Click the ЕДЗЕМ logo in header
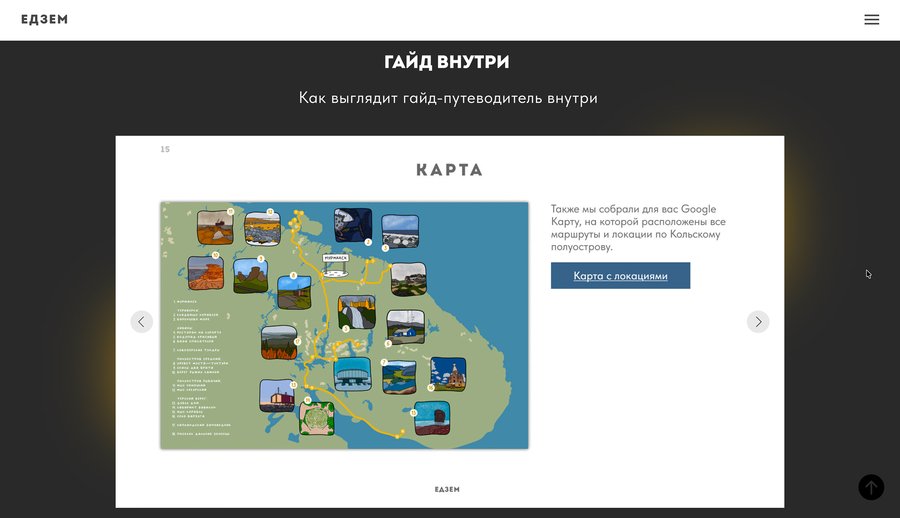900x518 pixels. point(44,20)
